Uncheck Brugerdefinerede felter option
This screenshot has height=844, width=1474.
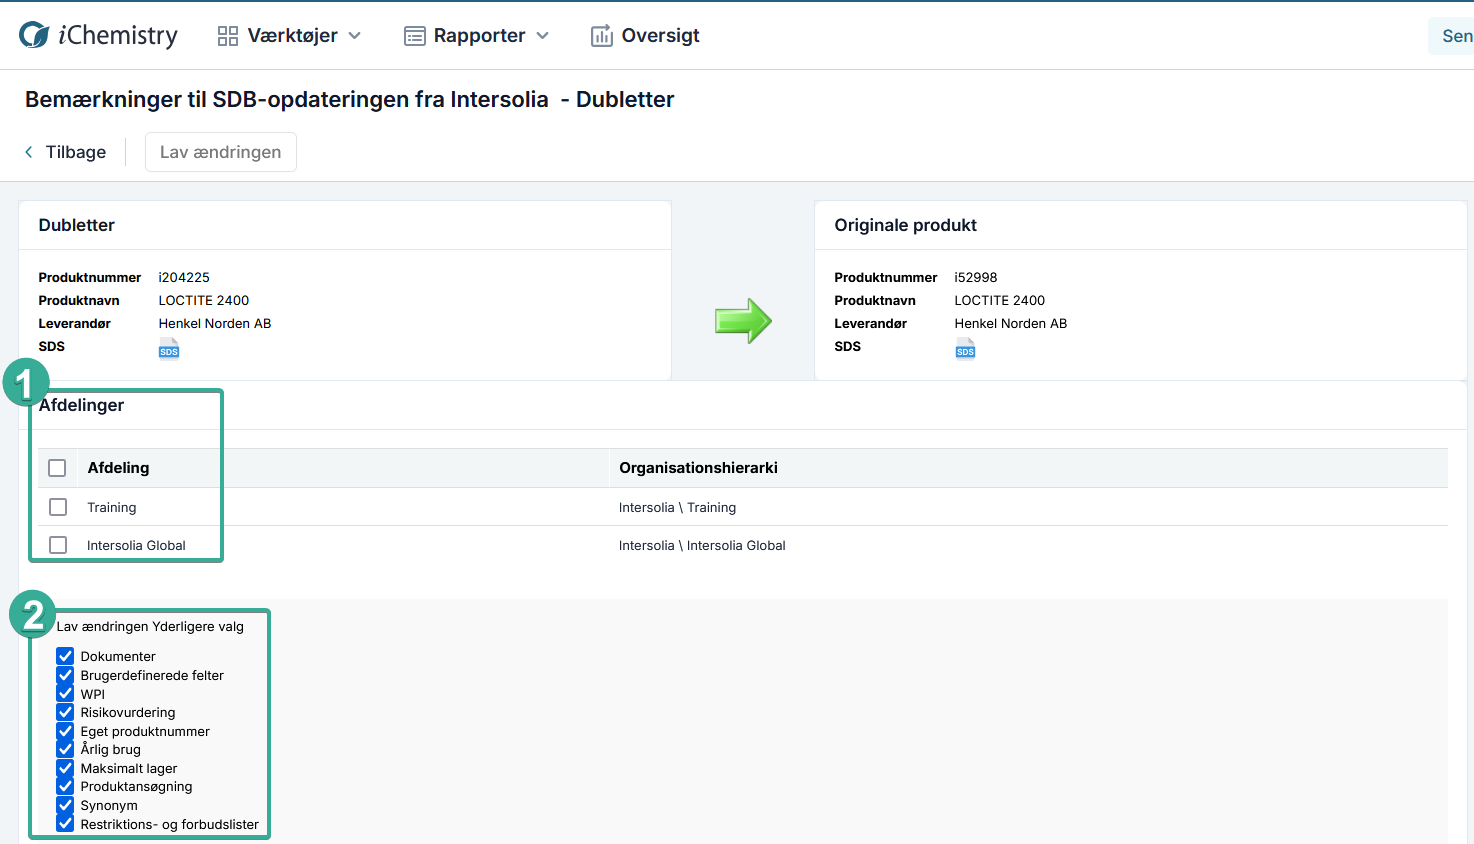[65, 675]
